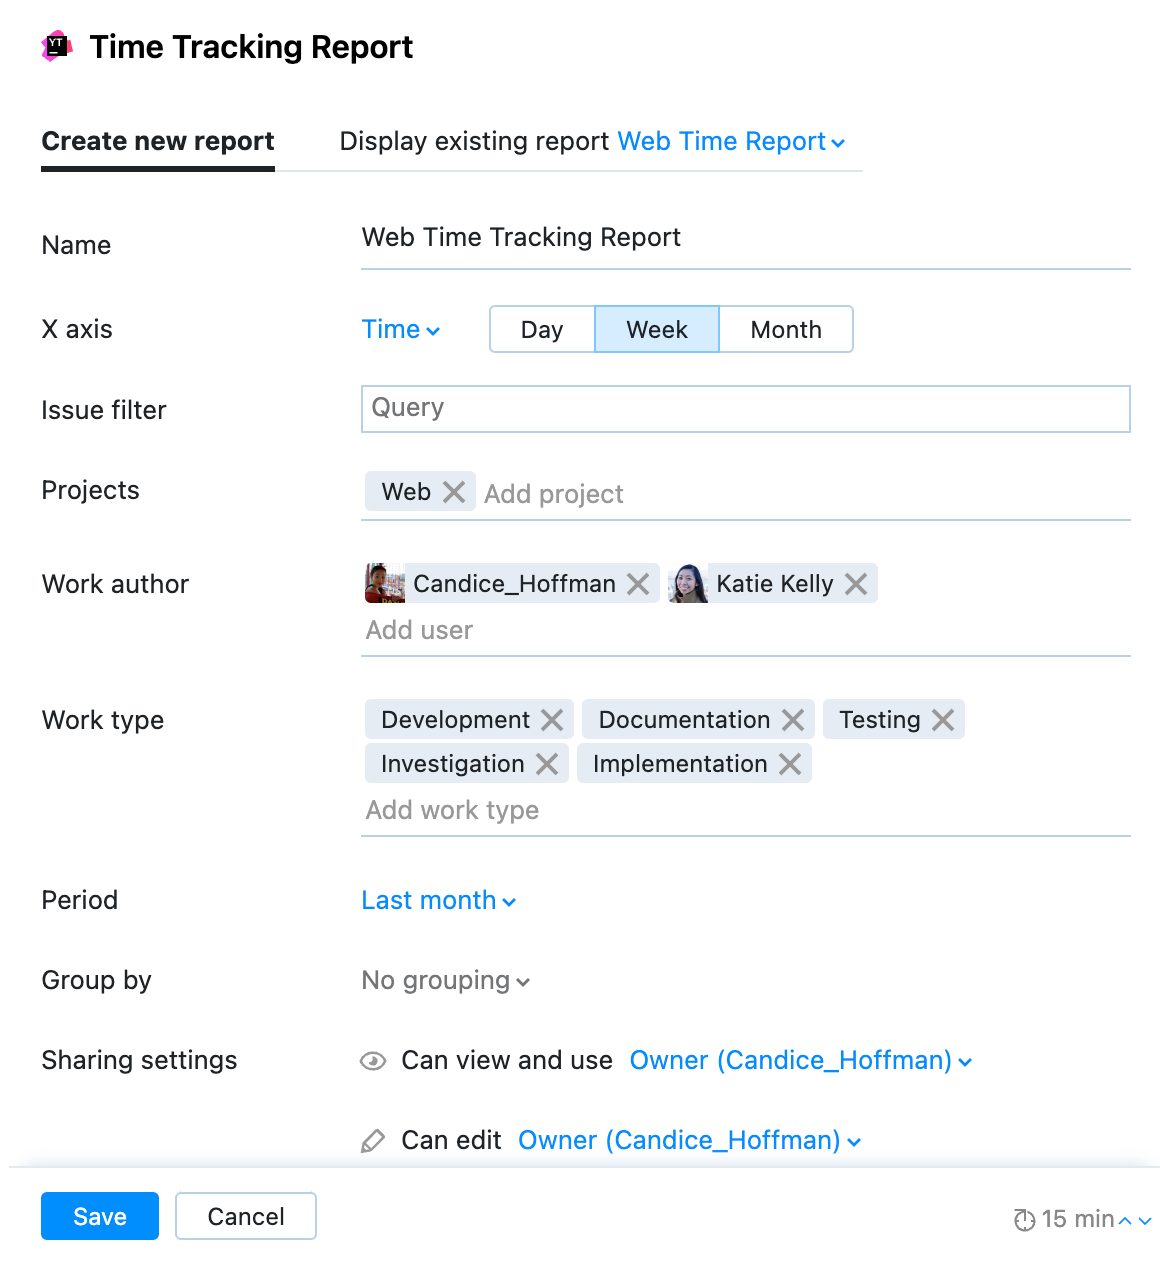Remove the Development work type
This screenshot has width=1160, height=1266.
pos(551,719)
